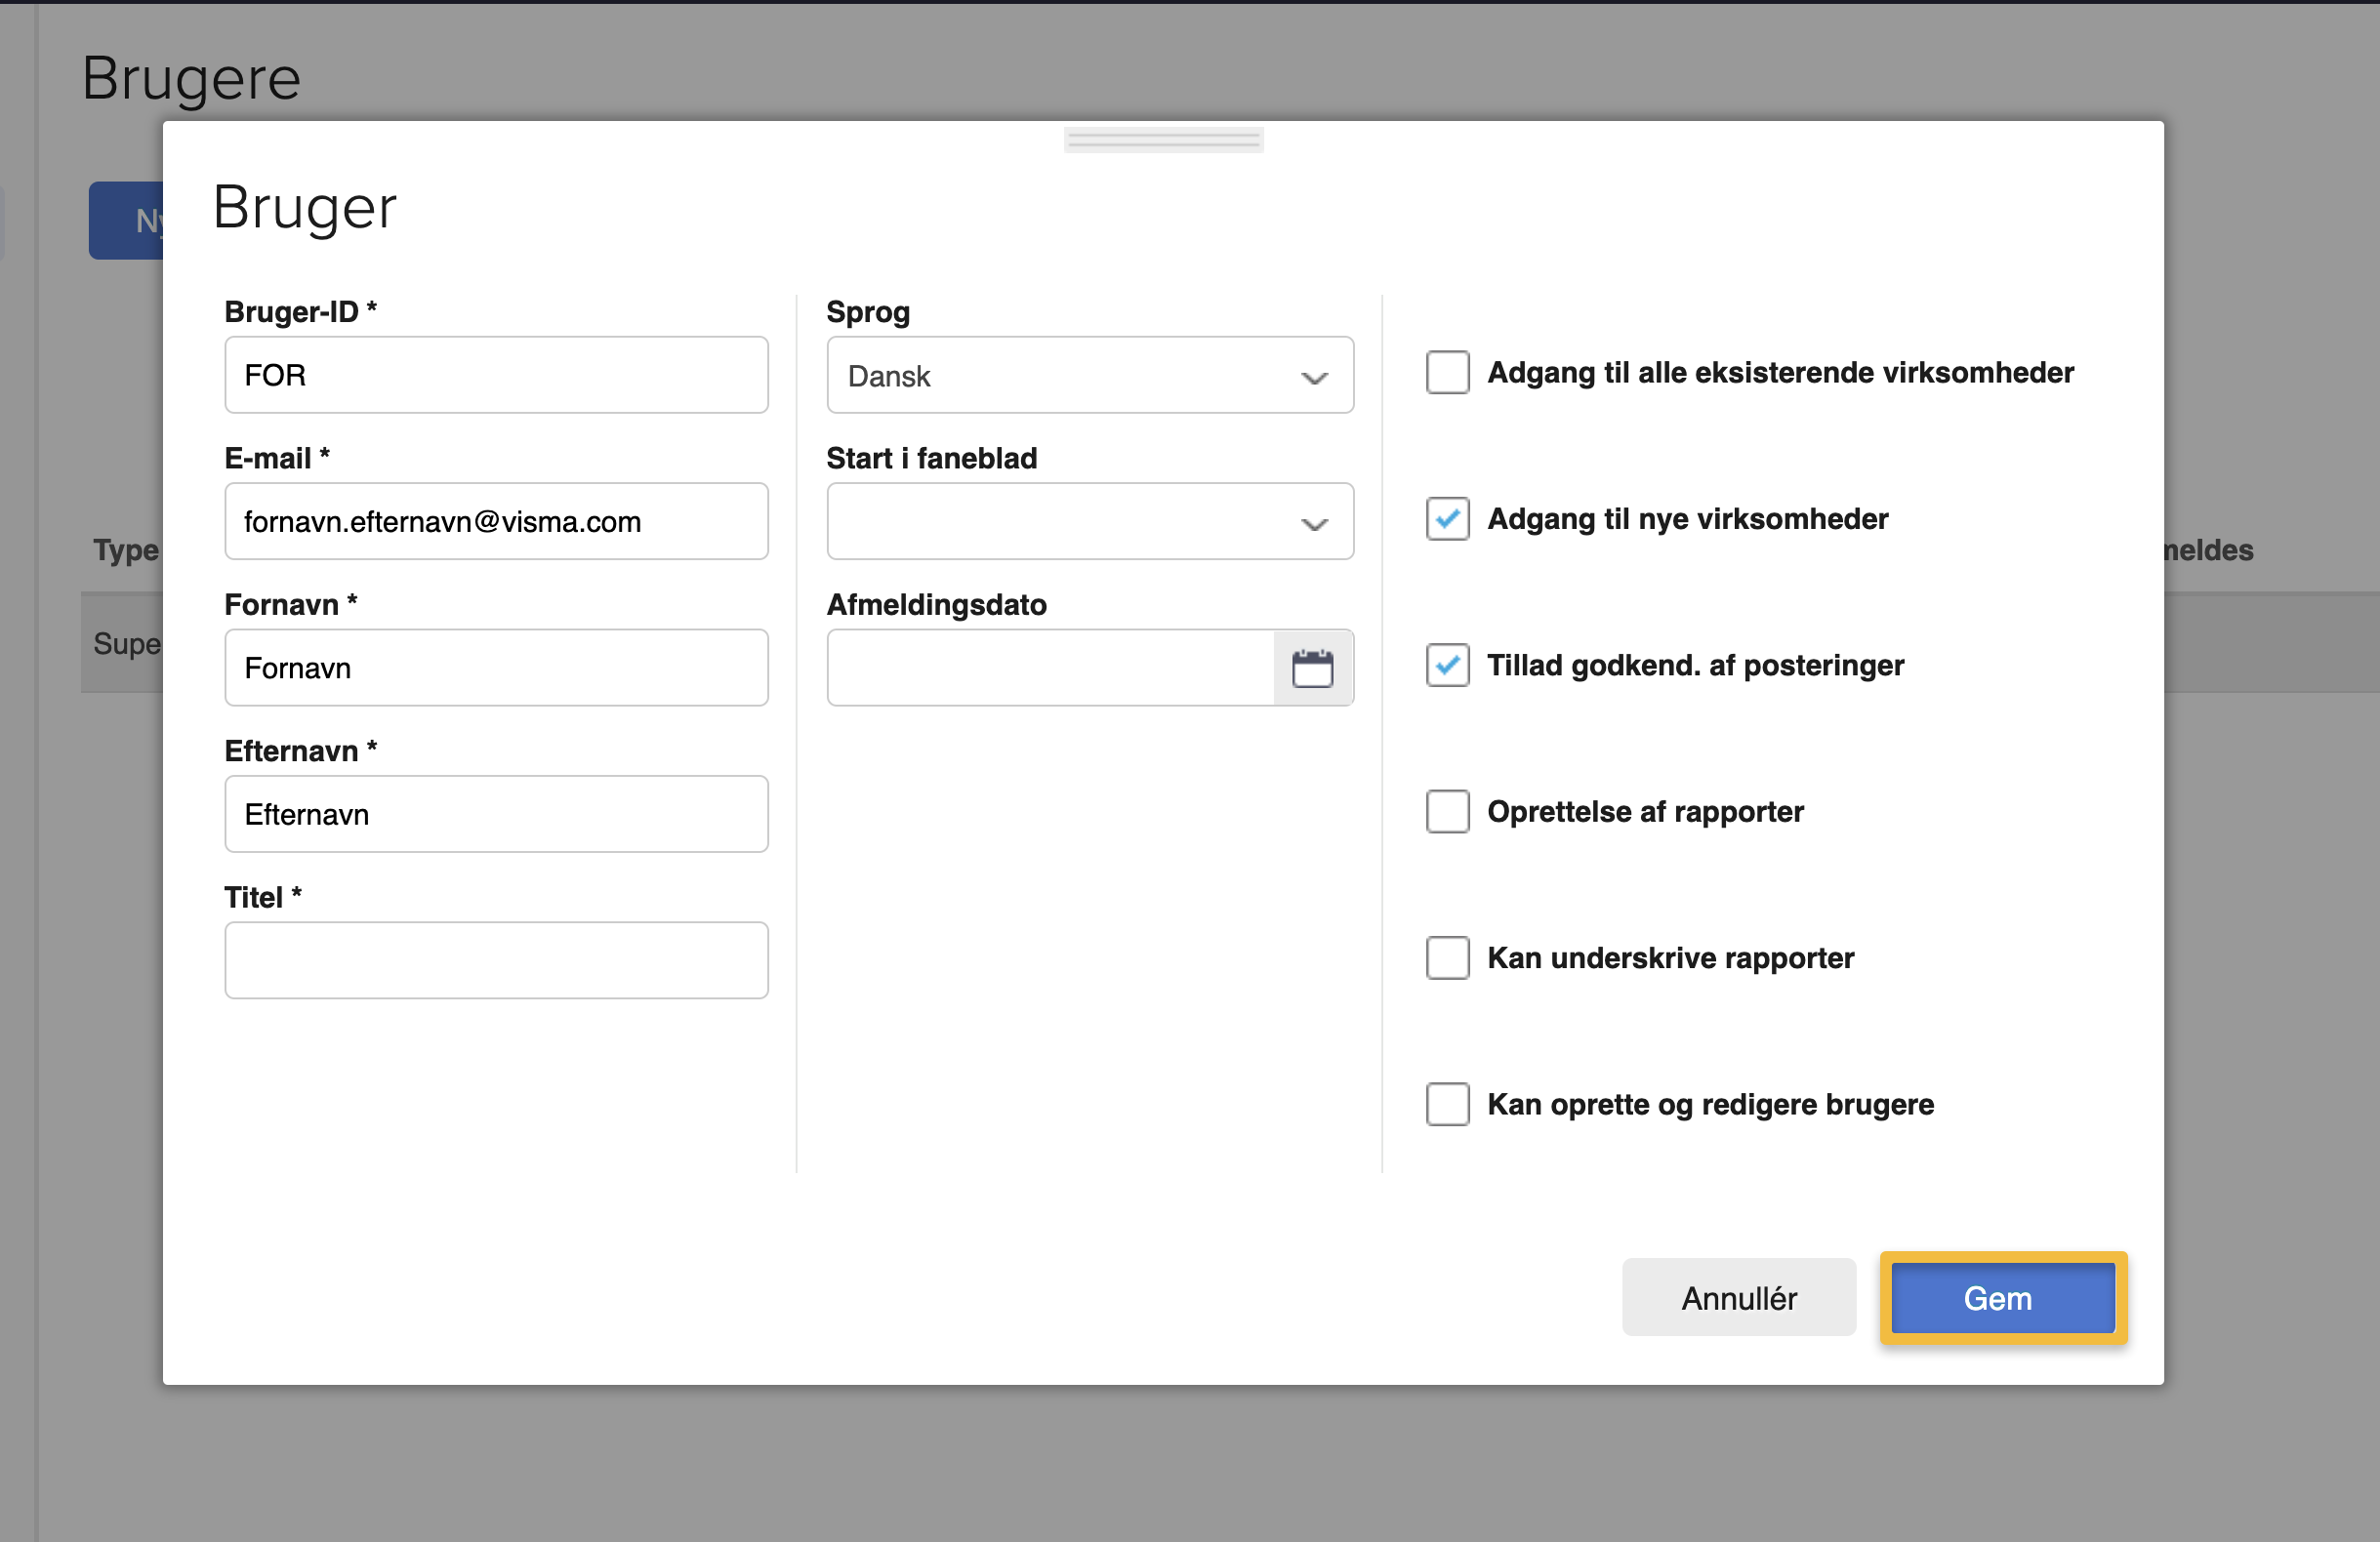This screenshot has height=1542, width=2380.
Task: Uncheck Adgang til nye virksomheder
Action: pos(1446,519)
